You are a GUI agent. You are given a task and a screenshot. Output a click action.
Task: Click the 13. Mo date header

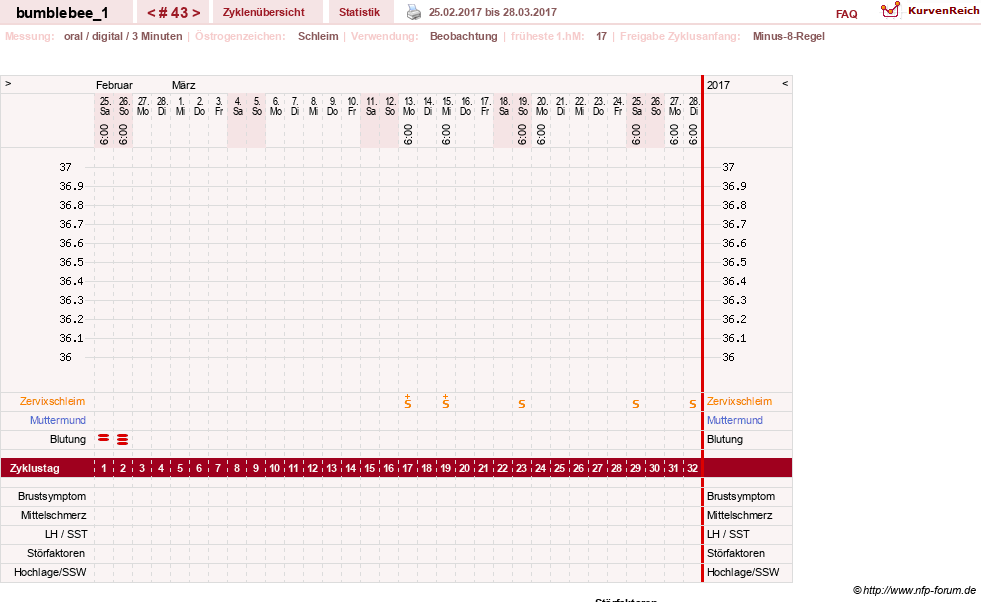click(409, 106)
